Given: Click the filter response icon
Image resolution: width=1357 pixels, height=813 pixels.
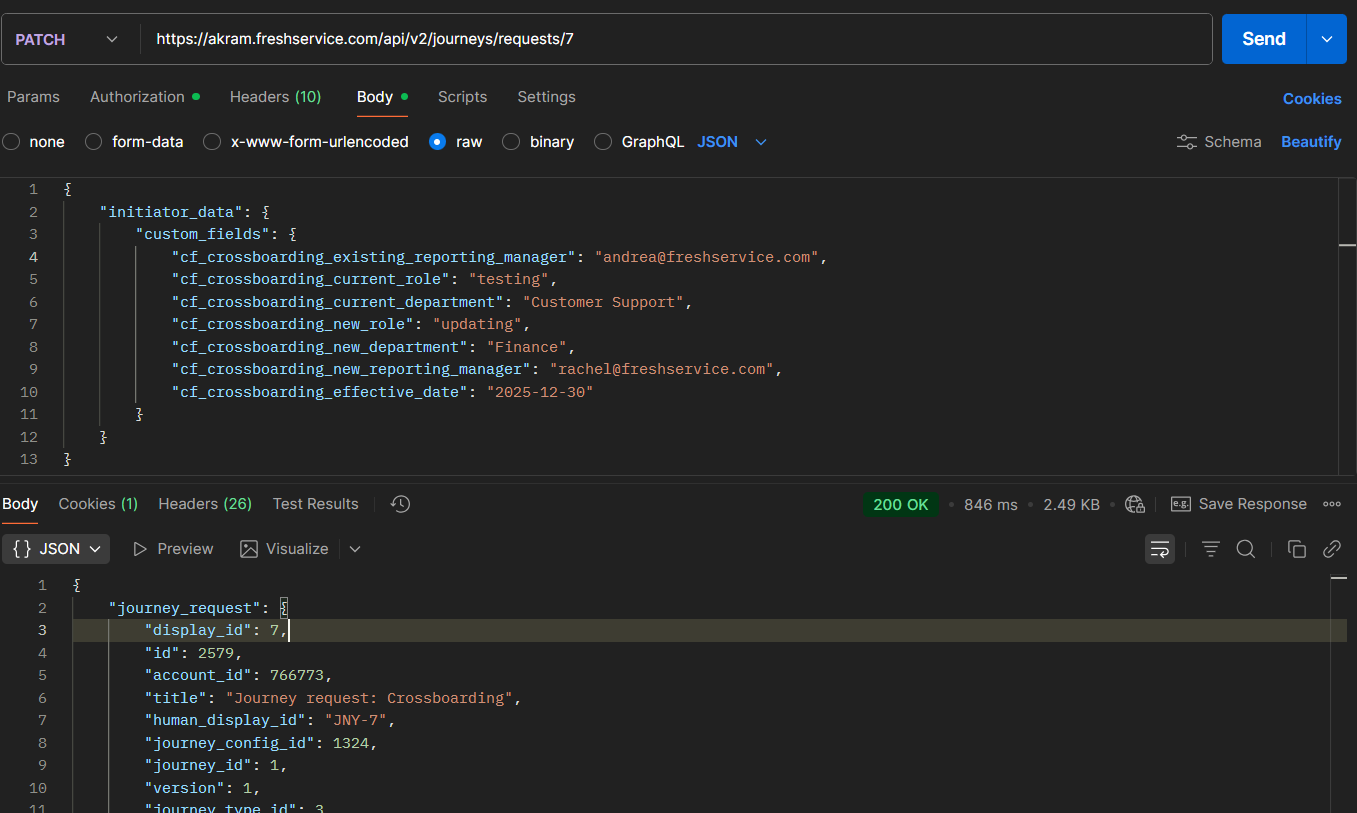Looking at the screenshot, I should click(1210, 548).
